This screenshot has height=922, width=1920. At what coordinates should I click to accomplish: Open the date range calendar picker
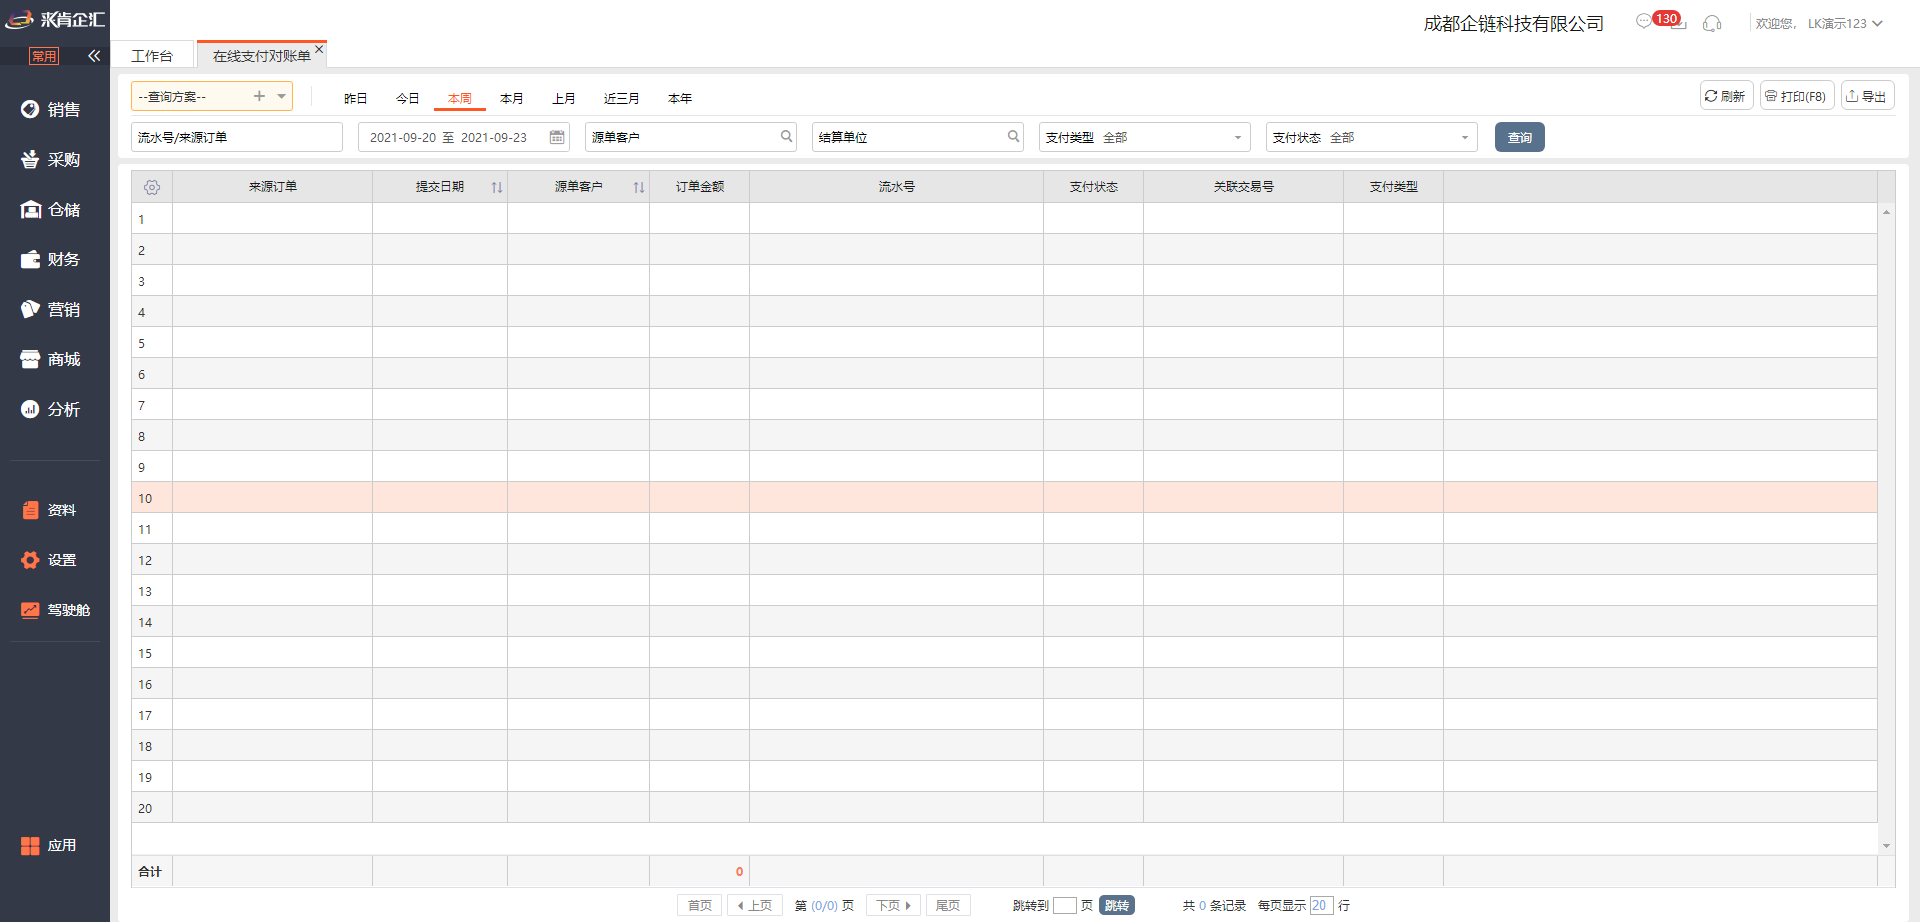[557, 137]
